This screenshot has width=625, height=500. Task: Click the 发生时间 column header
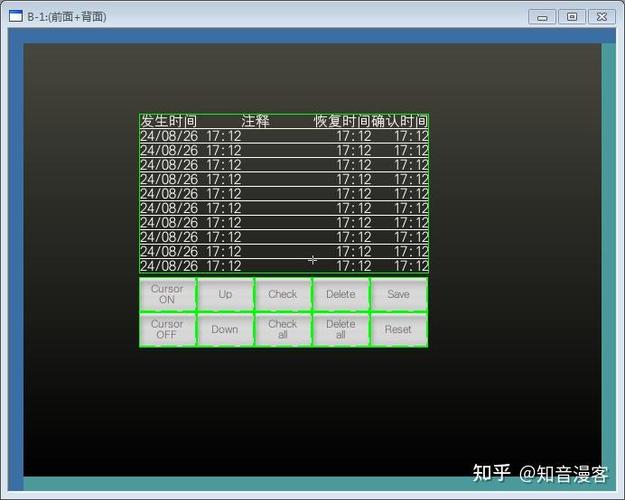pyautogui.click(x=169, y=121)
